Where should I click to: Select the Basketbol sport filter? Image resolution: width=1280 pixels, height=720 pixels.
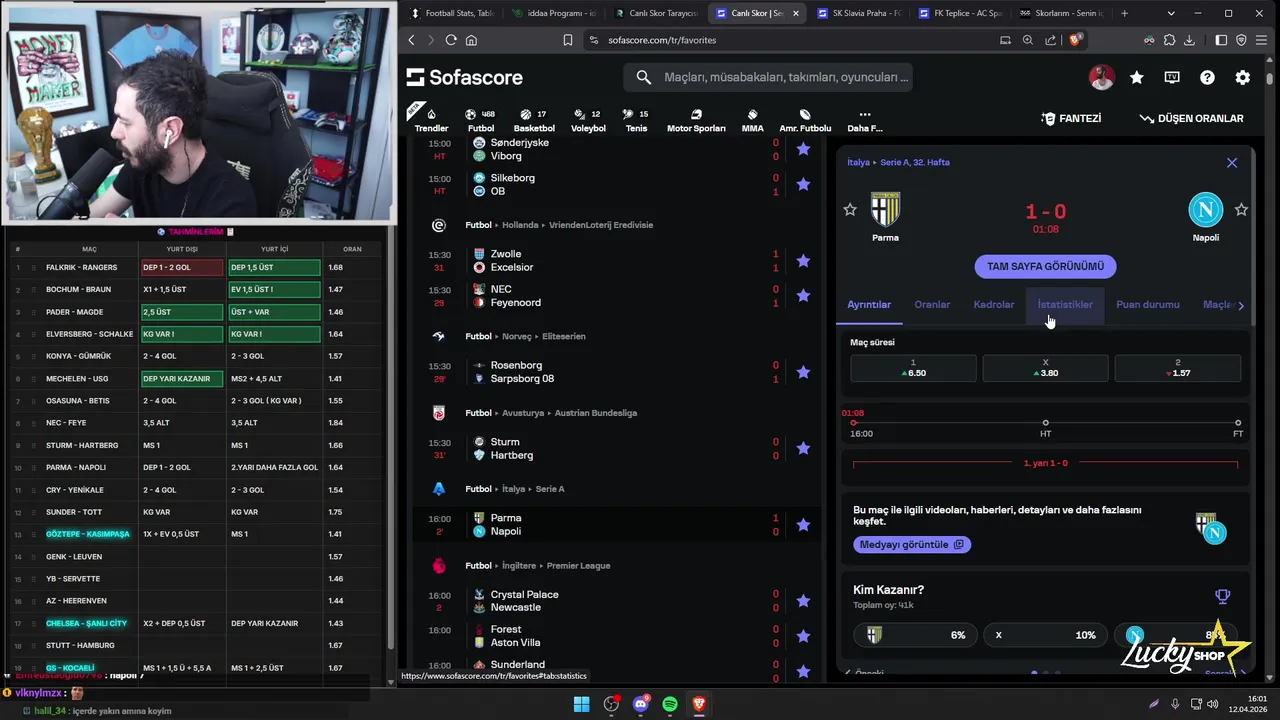pos(534,120)
